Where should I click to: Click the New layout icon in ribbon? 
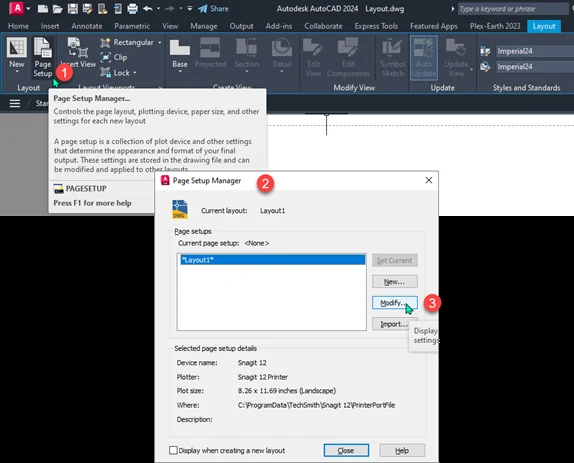click(17, 48)
